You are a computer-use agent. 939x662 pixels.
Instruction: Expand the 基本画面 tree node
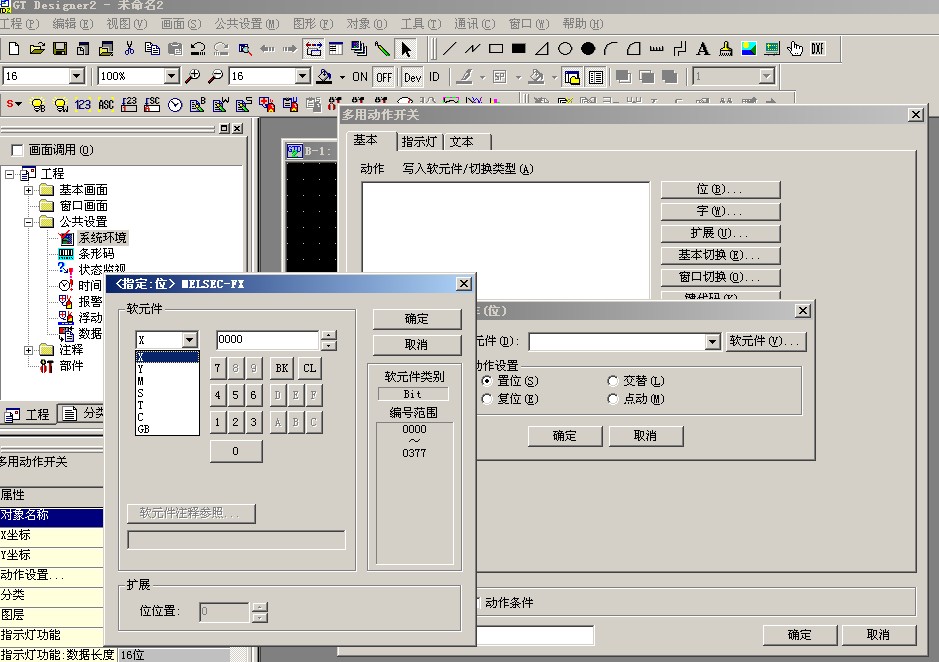(29, 190)
